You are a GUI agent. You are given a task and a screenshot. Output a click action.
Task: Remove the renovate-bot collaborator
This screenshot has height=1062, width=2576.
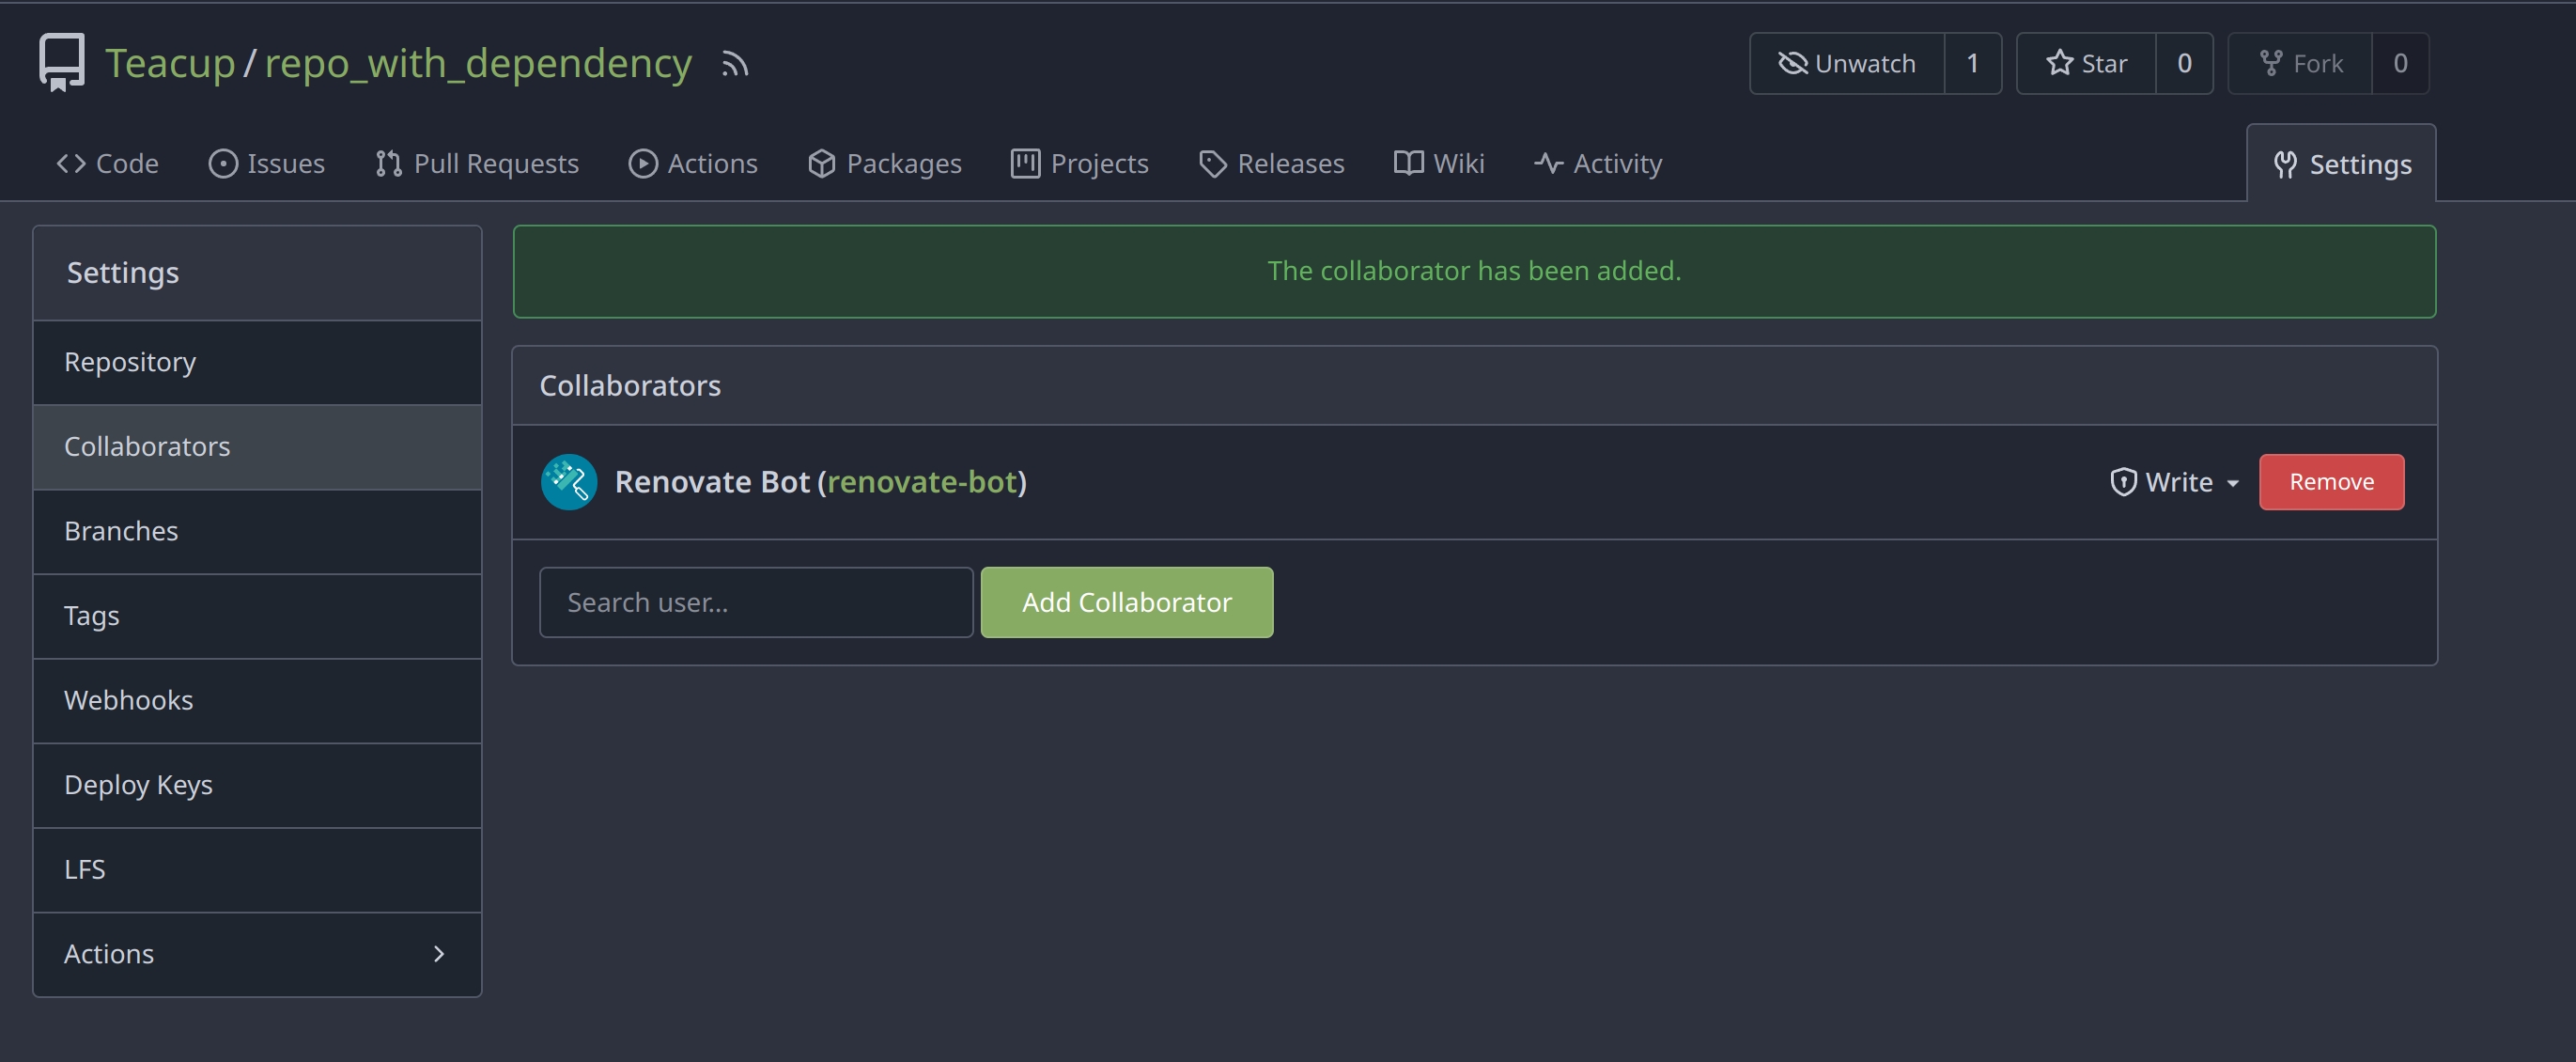[x=2331, y=481]
